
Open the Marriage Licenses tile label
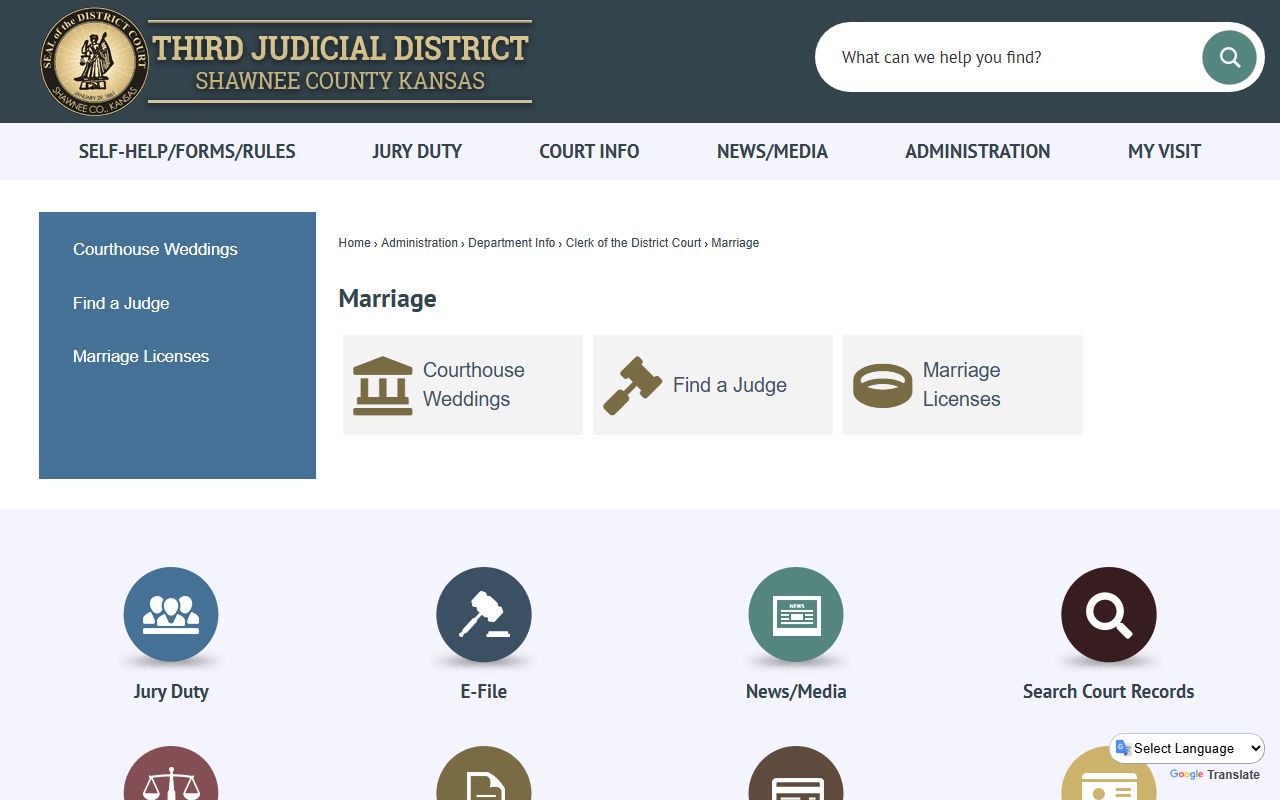click(962, 385)
